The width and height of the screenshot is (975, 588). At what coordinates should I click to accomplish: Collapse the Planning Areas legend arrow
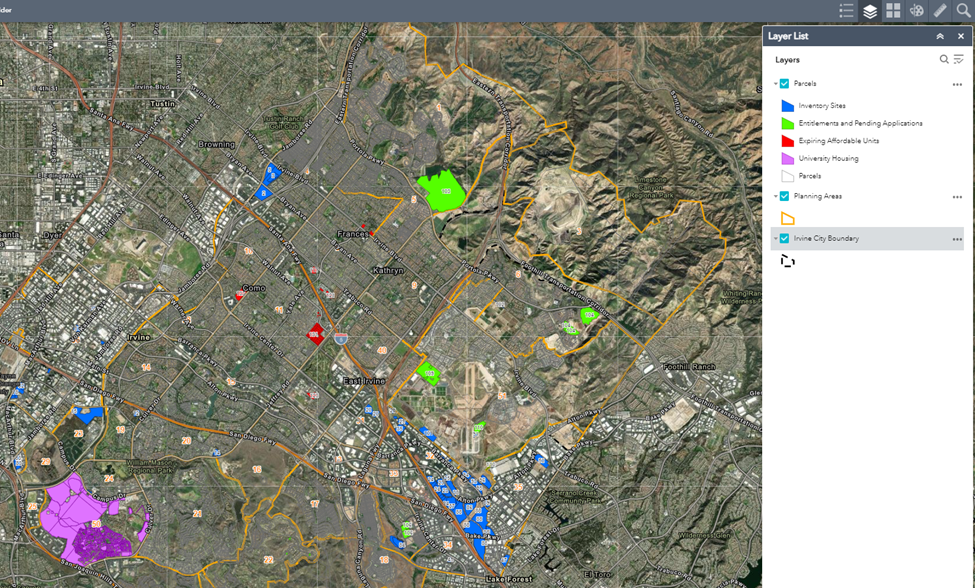point(775,196)
